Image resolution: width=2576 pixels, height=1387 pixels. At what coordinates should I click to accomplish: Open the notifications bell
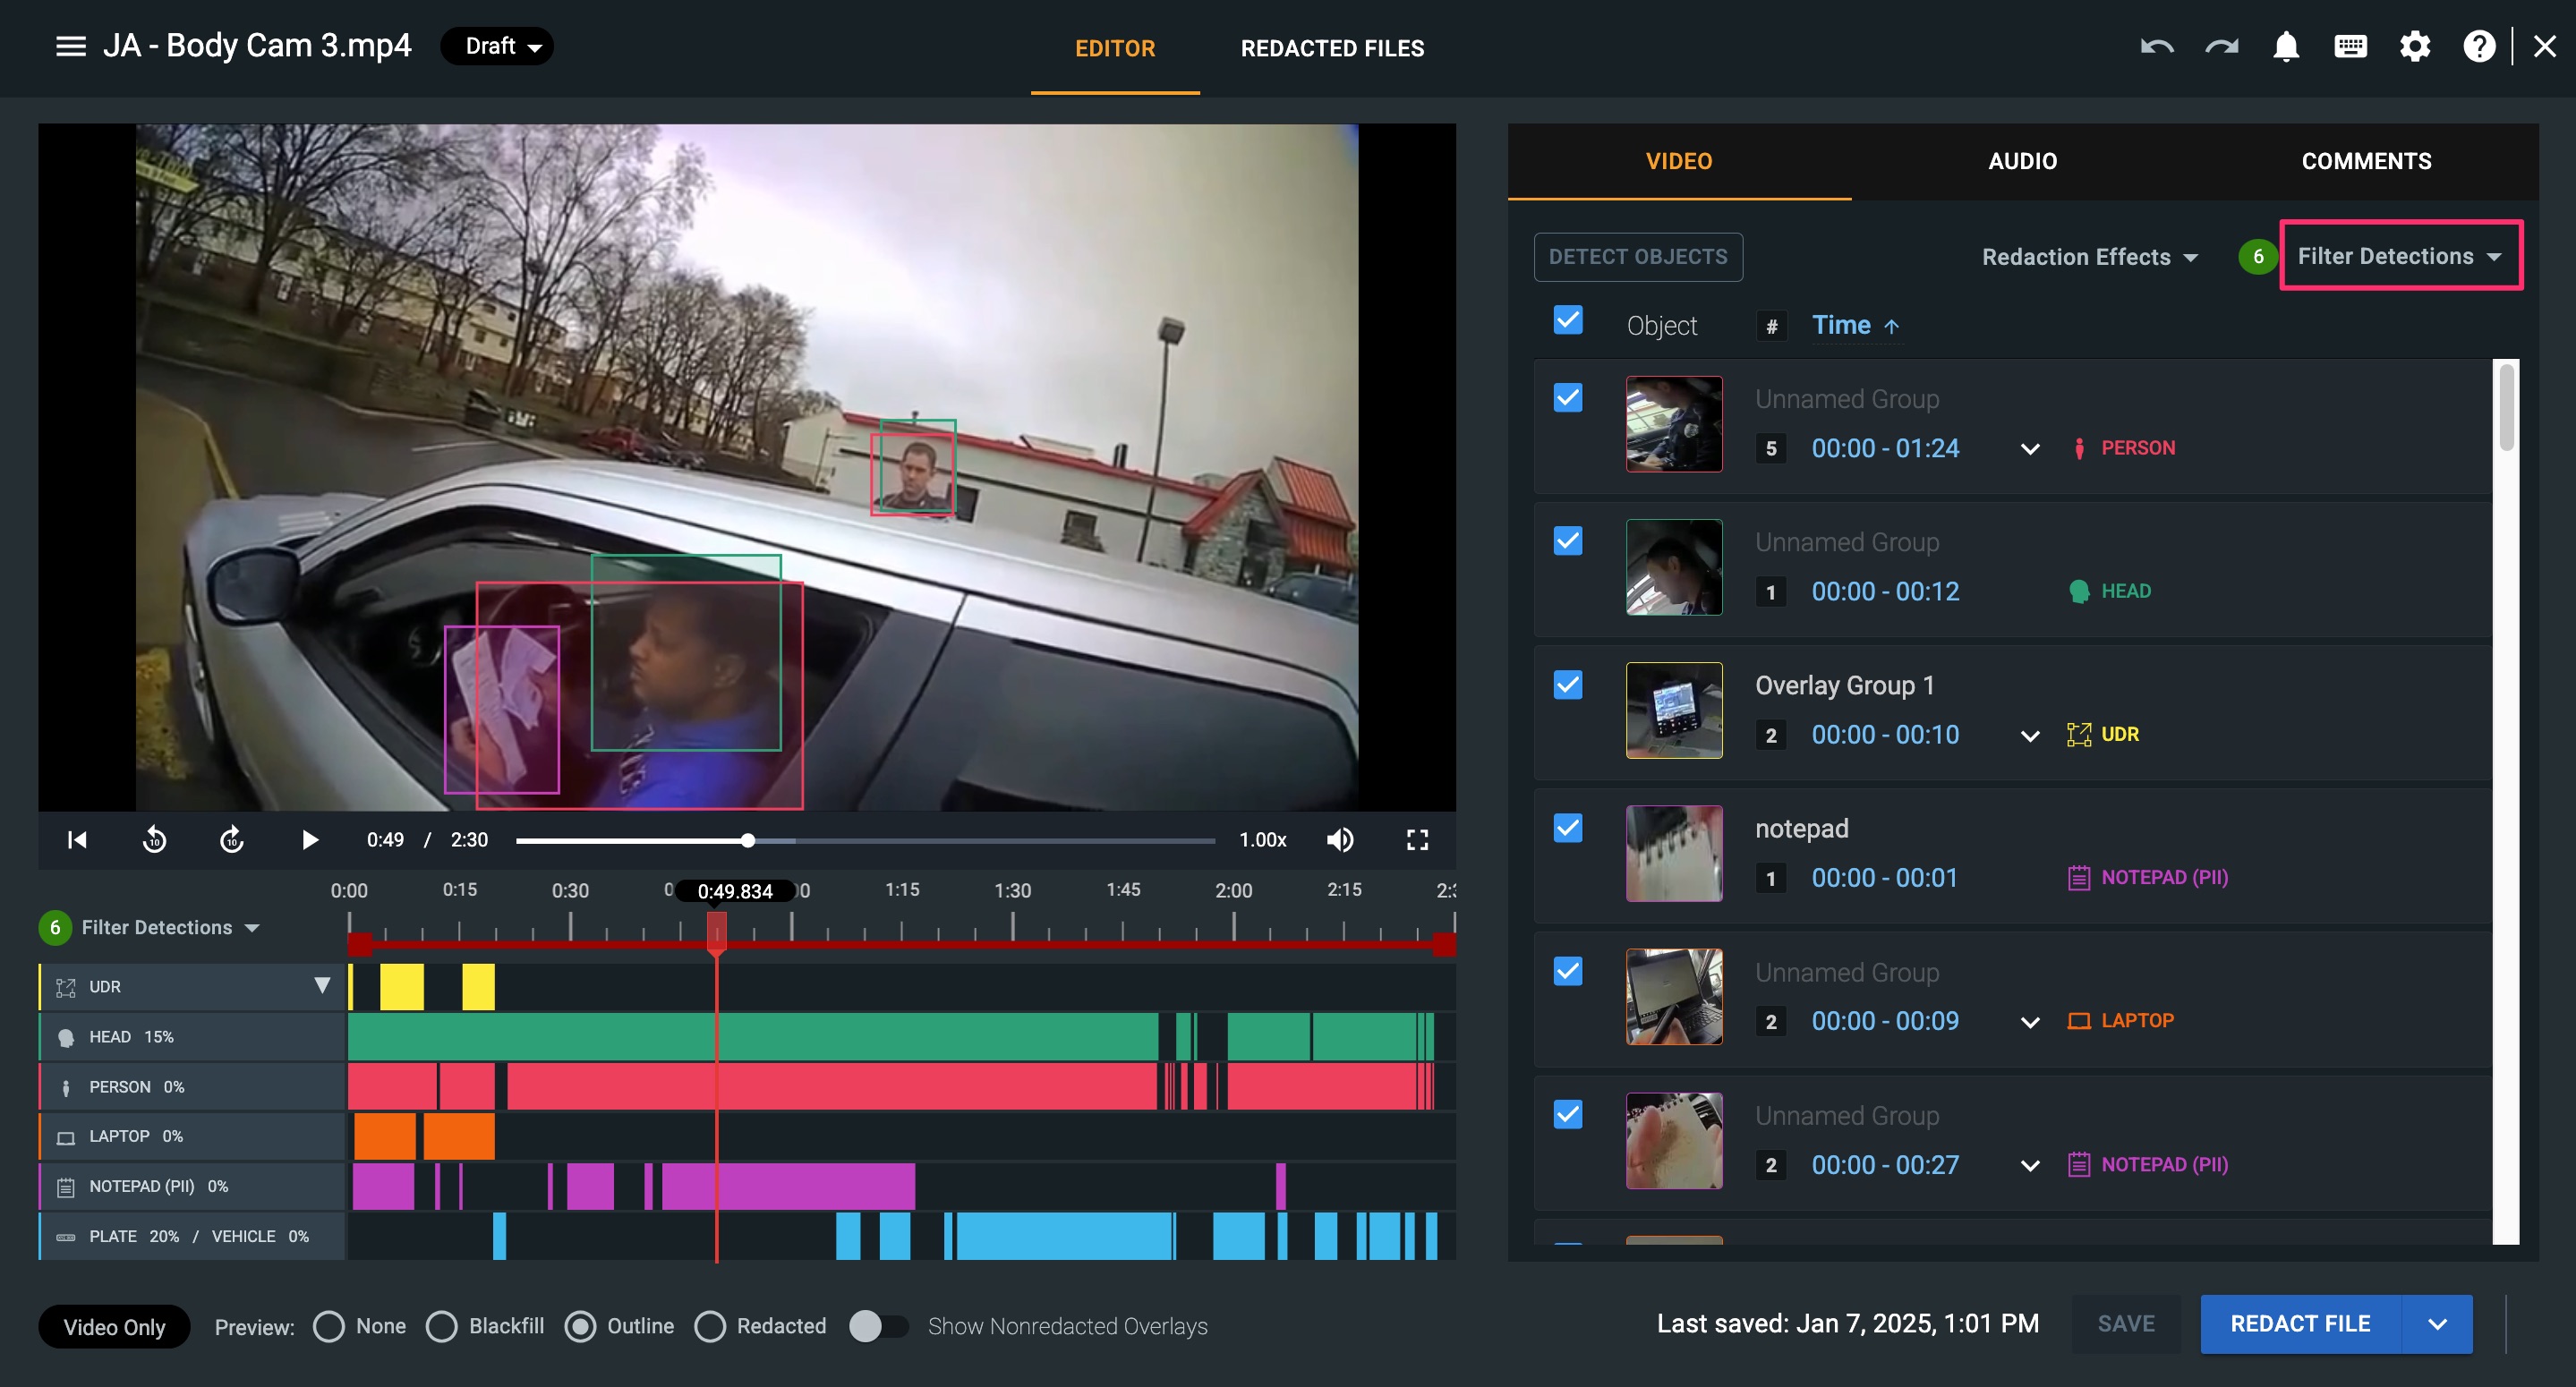pyautogui.click(x=2285, y=47)
